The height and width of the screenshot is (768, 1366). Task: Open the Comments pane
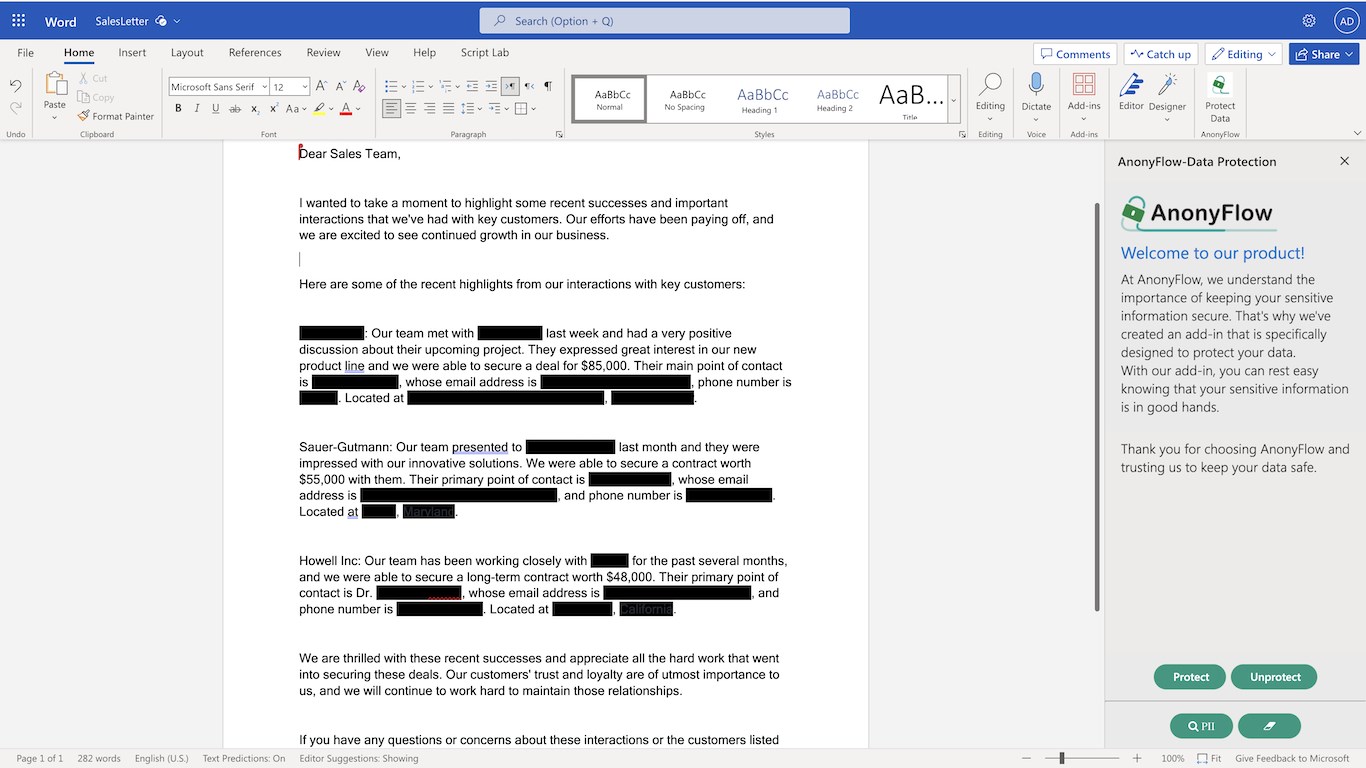1075,54
